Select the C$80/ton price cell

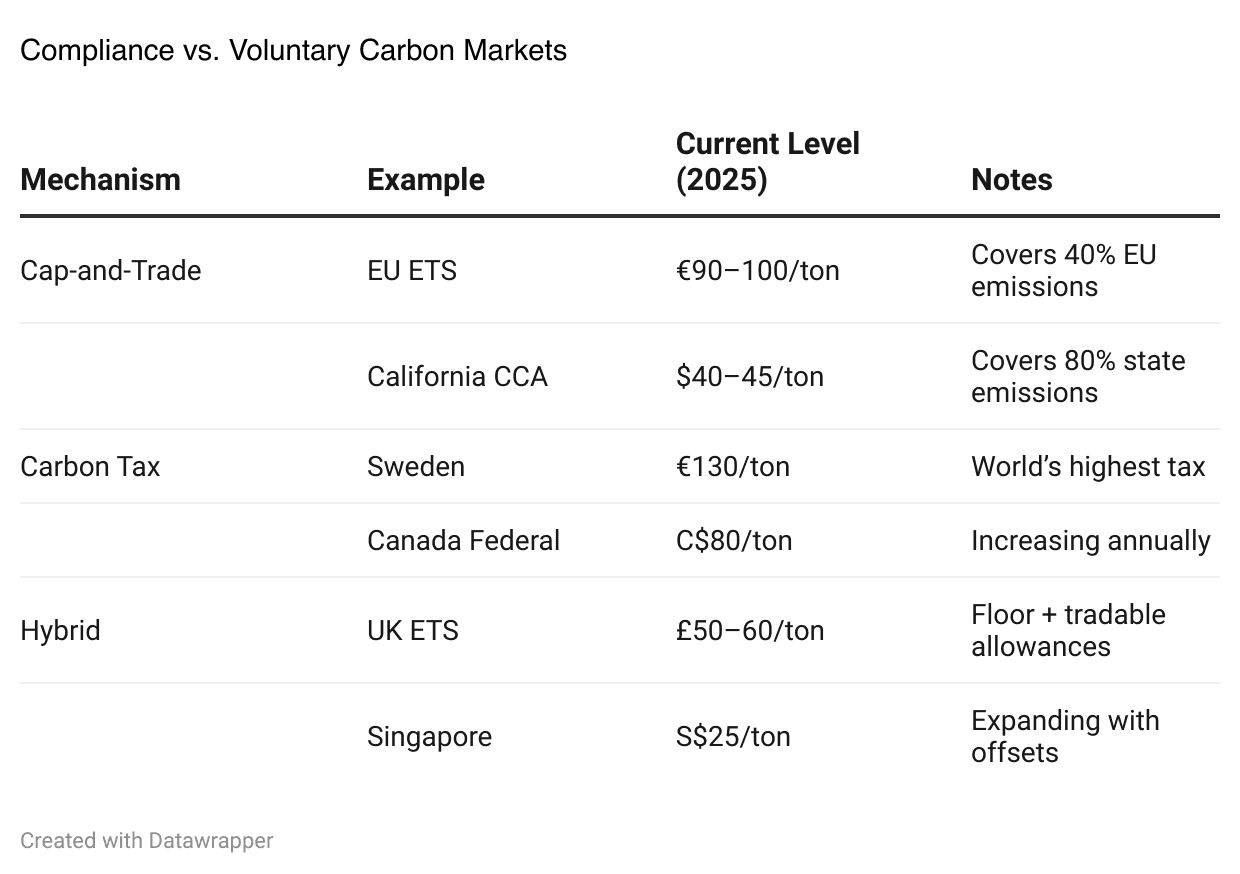coord(733,541)
